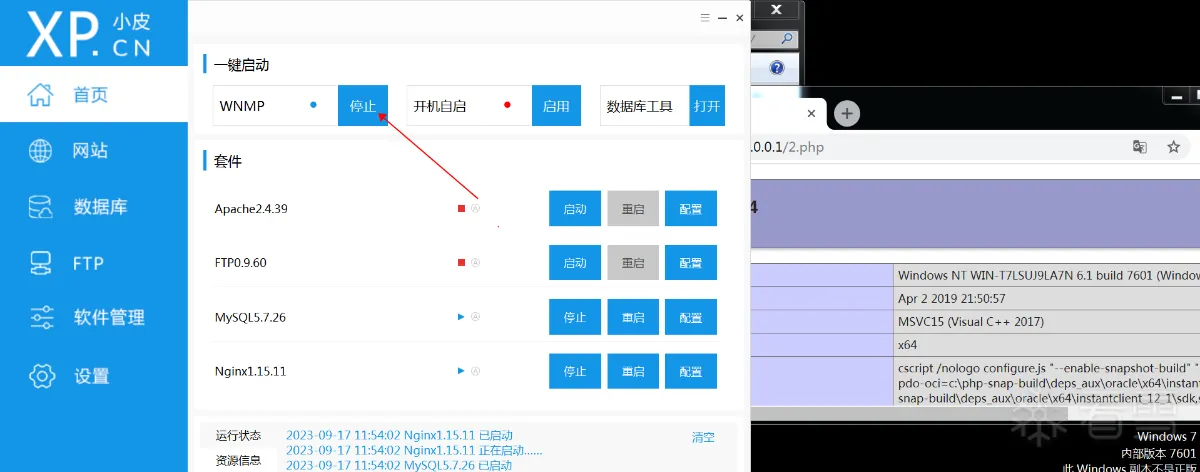Stop Nginx1.15.11 with 停止
The width and height of the screenshot is (1200, 472).
[x=575, y=371]
